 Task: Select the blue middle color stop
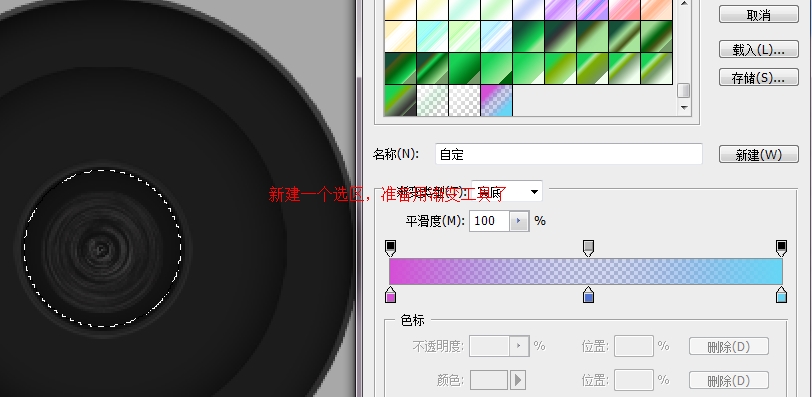(x=588, y=295)
